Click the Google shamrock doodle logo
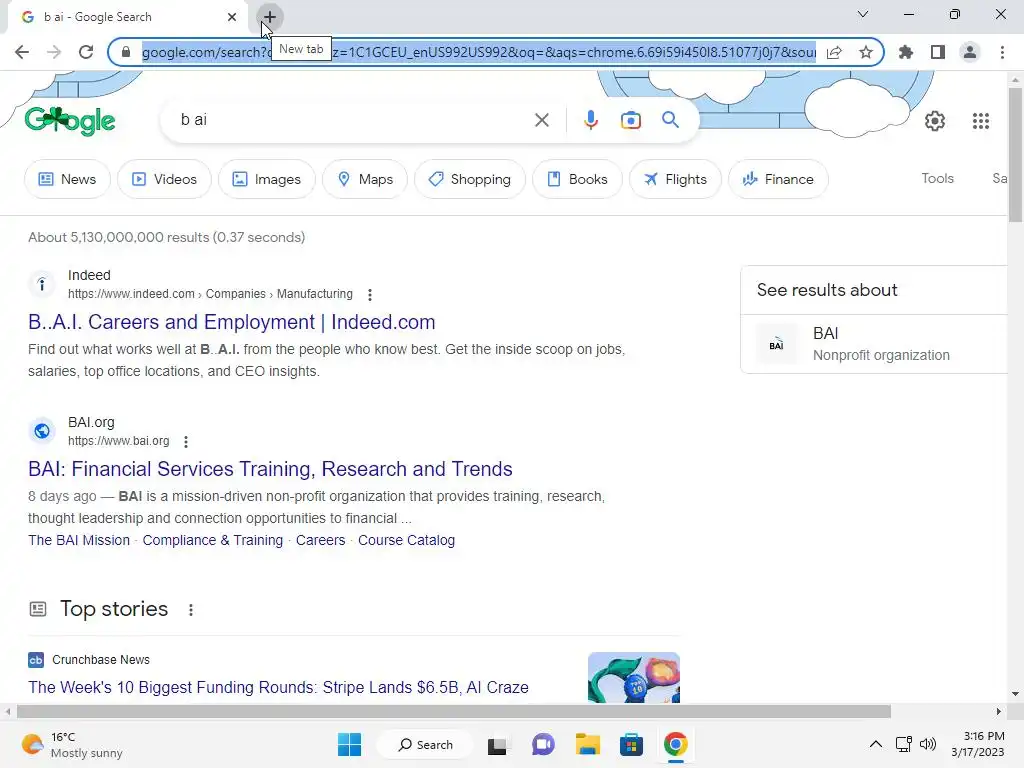This screenshot has width=1024, height=768. point(70,121)
